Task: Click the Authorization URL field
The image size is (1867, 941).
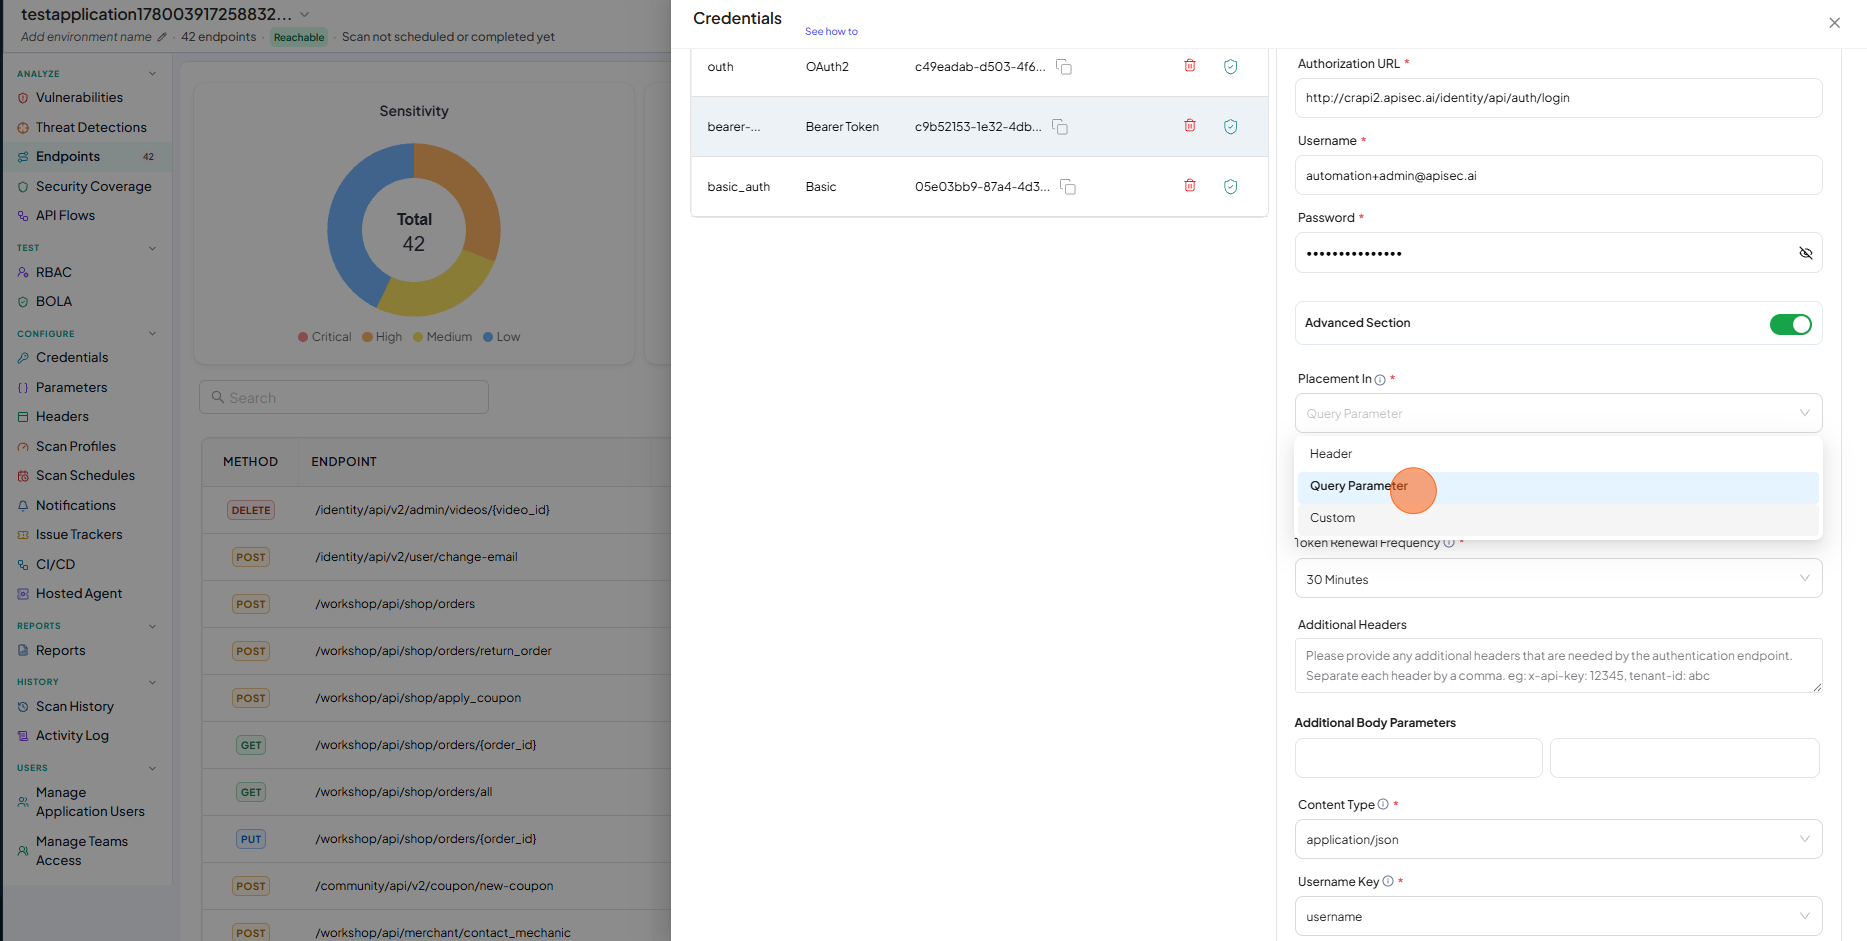Action: [1558, 98]
